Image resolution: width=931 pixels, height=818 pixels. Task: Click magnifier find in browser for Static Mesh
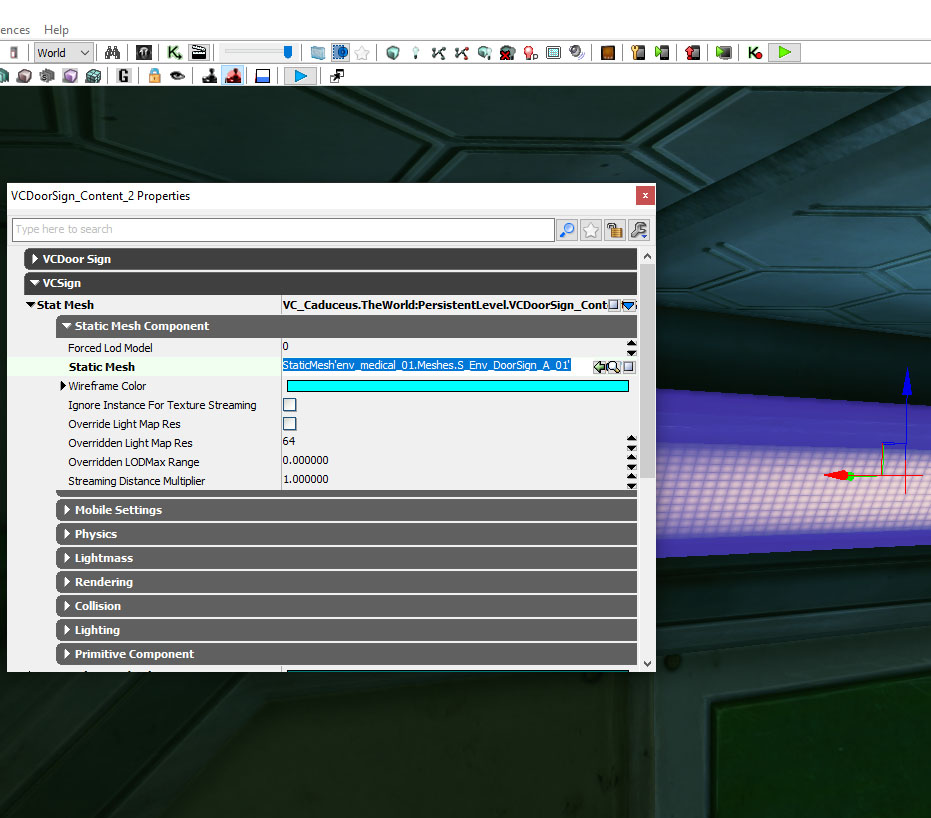(x=614, y=367)
